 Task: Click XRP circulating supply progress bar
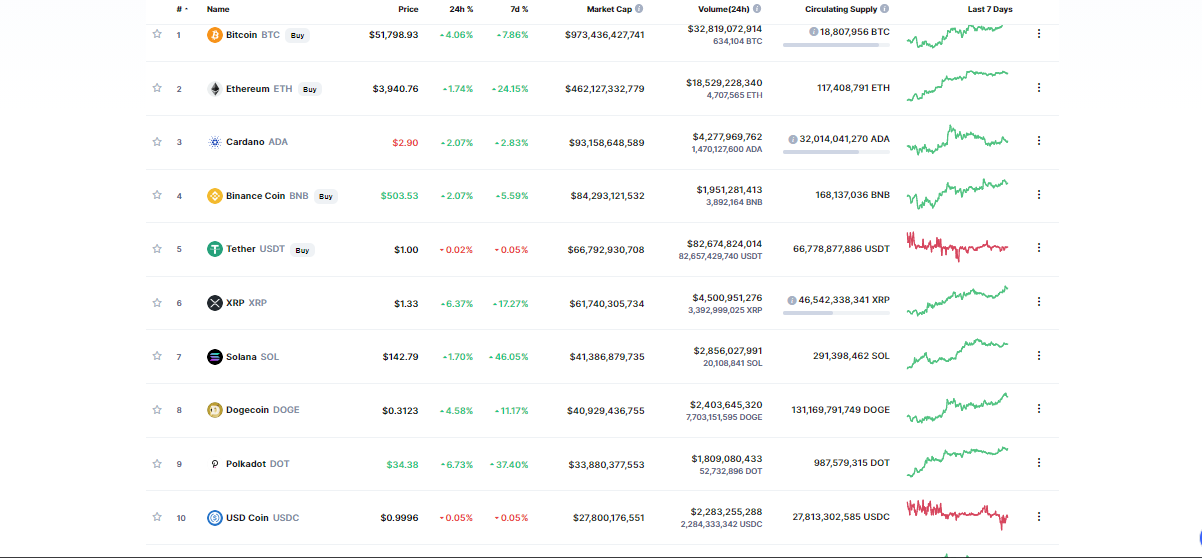(x=836, y=313)
